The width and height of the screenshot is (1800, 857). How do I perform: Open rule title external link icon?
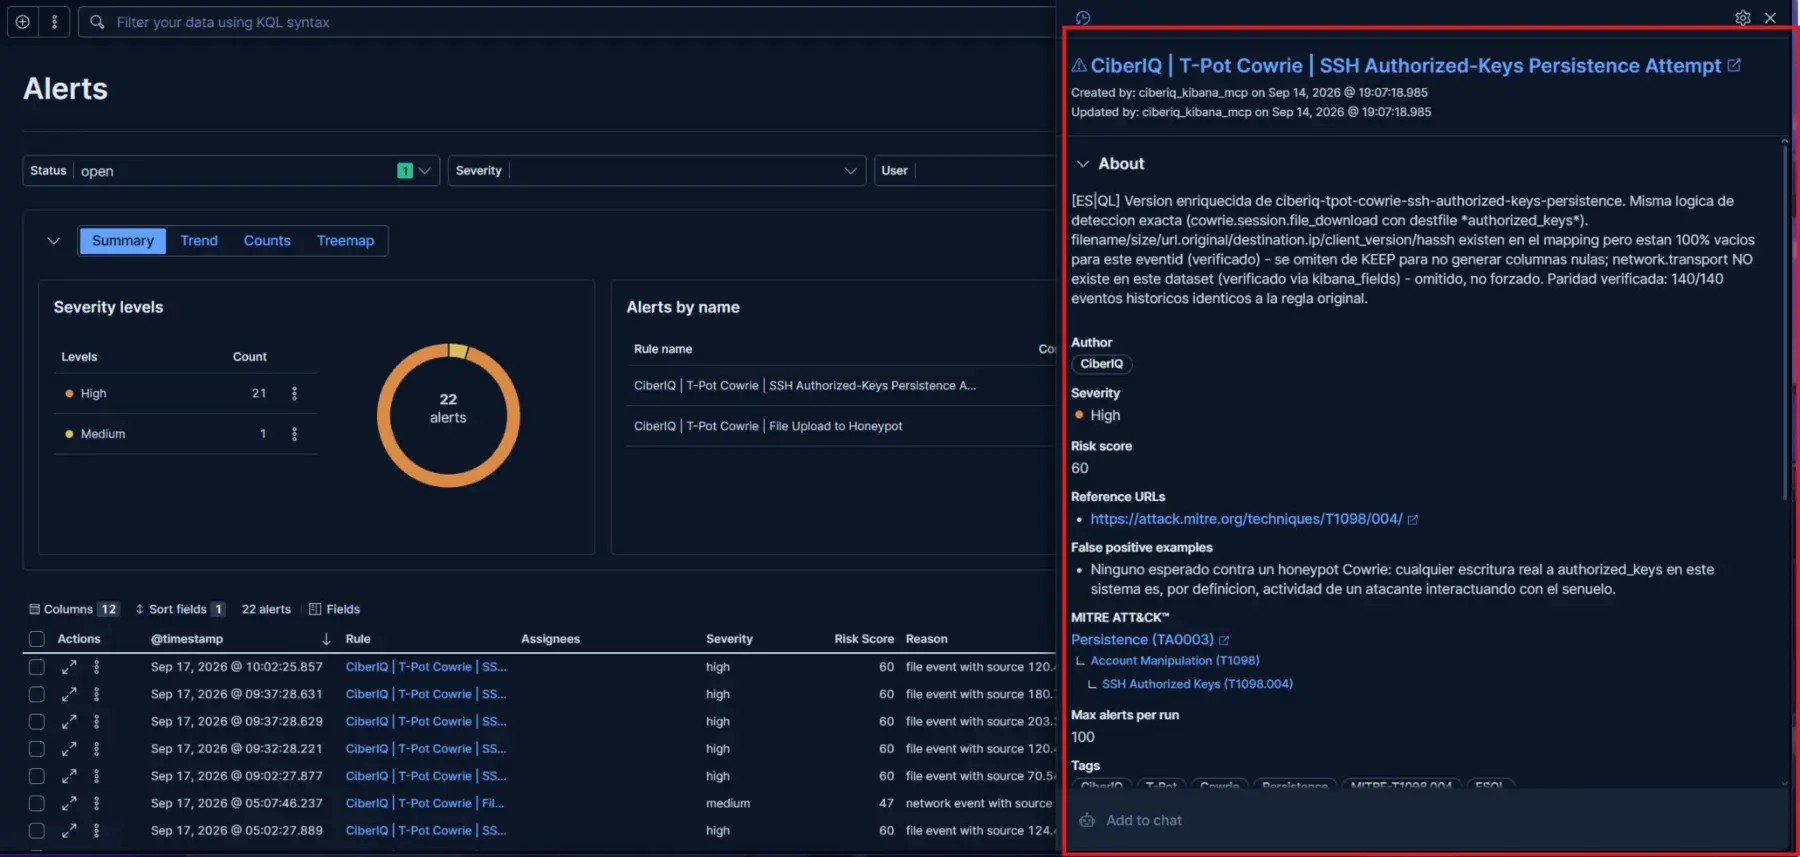point(1734,65)
